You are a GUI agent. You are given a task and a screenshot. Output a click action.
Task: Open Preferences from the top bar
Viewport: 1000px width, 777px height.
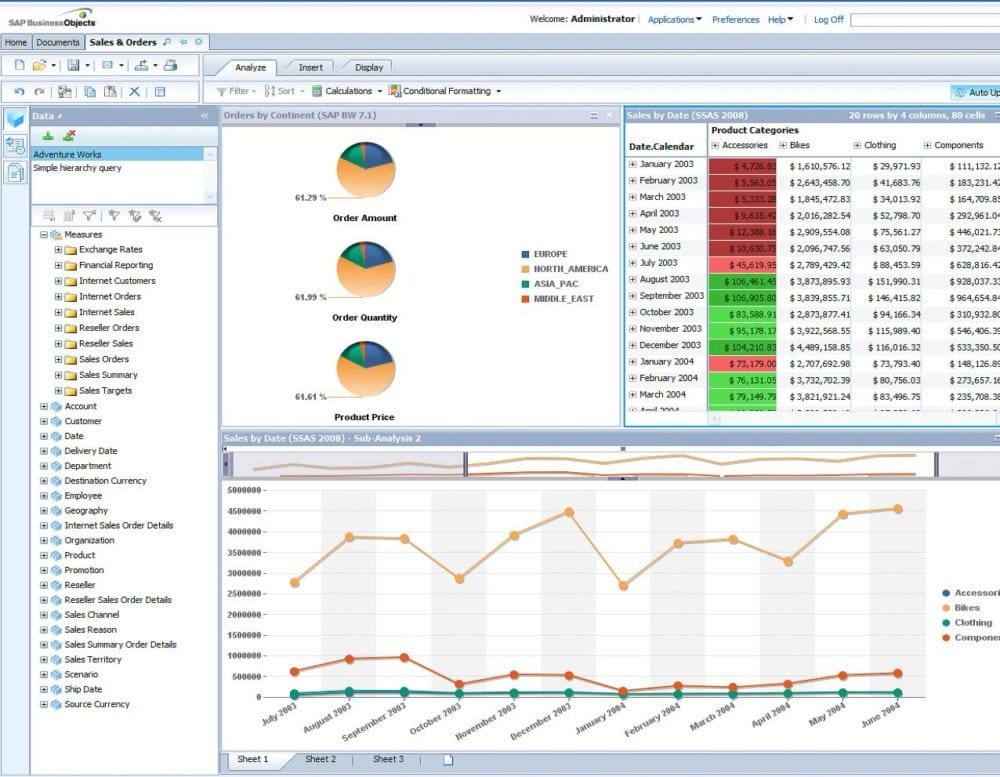[x=735, y=19]
